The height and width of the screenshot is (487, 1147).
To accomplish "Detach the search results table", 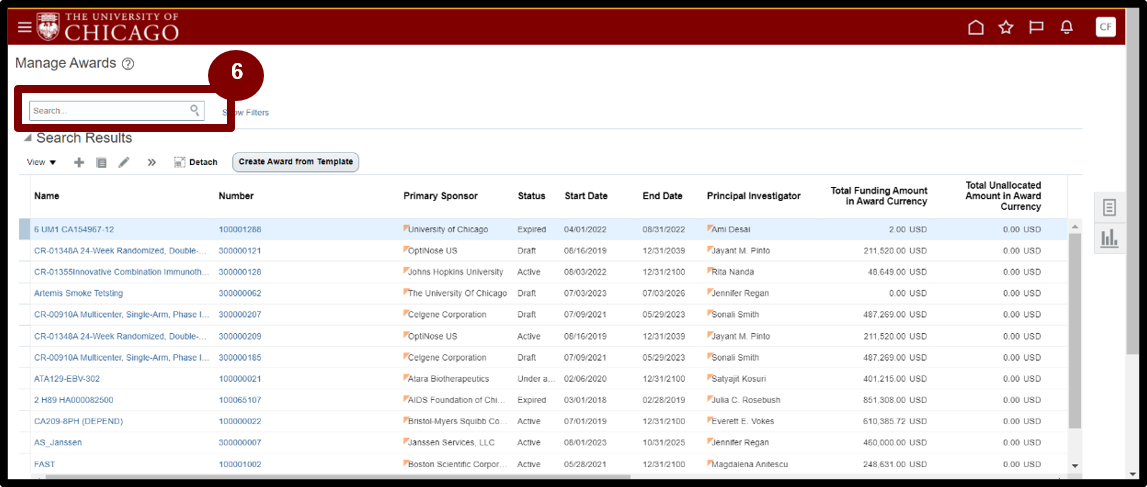I will tap(195, 162).
